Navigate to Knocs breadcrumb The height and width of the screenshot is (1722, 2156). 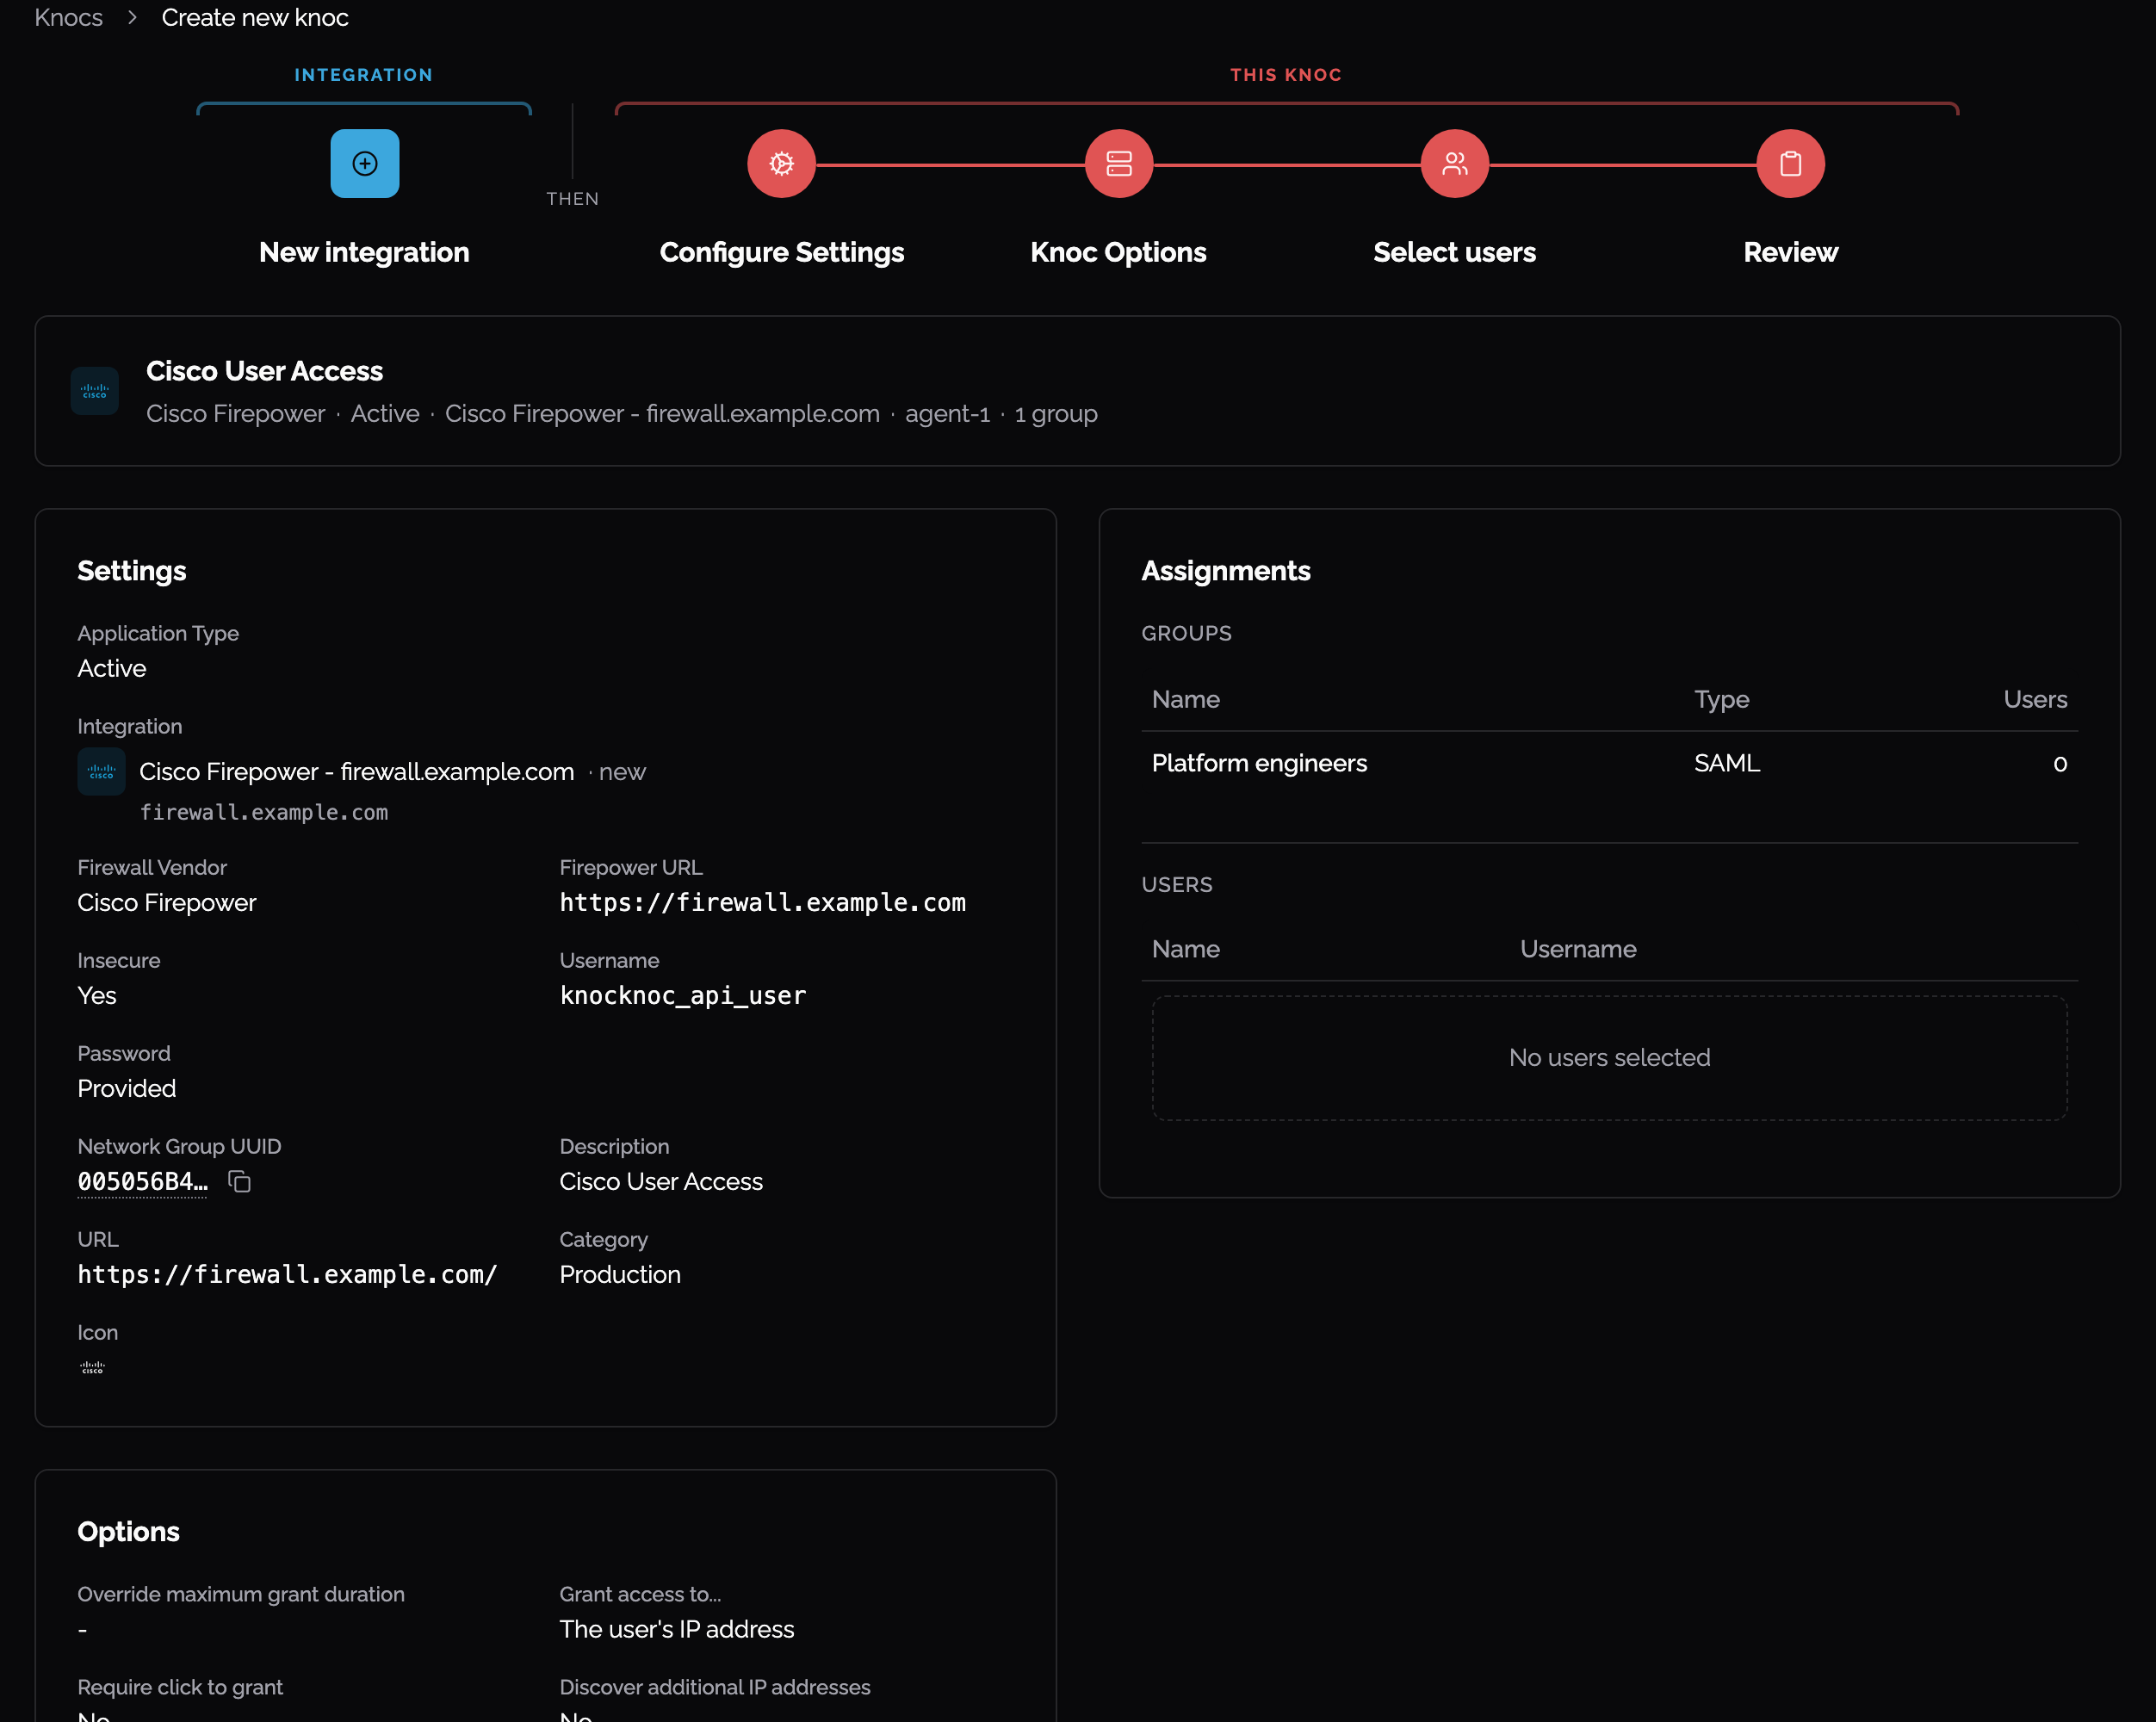click(x=68, y=17)
